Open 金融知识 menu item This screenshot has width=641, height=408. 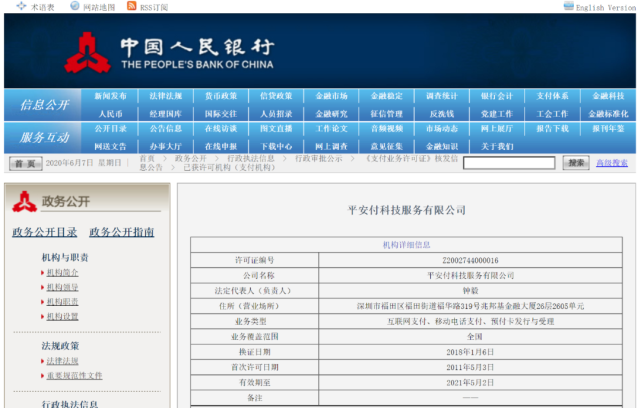pos(442,146)
